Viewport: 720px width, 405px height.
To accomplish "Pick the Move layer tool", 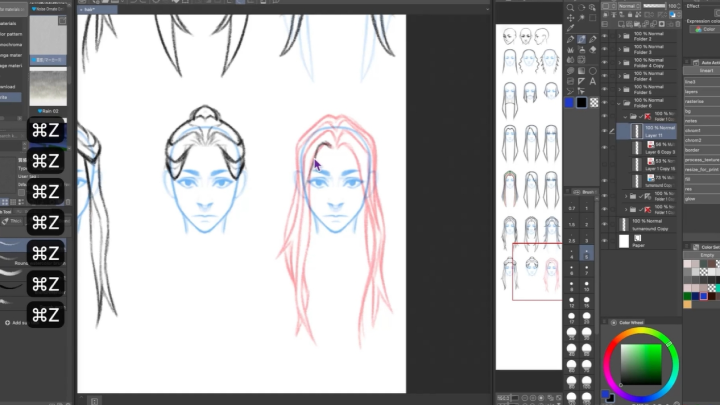I will tap(570, 18).
